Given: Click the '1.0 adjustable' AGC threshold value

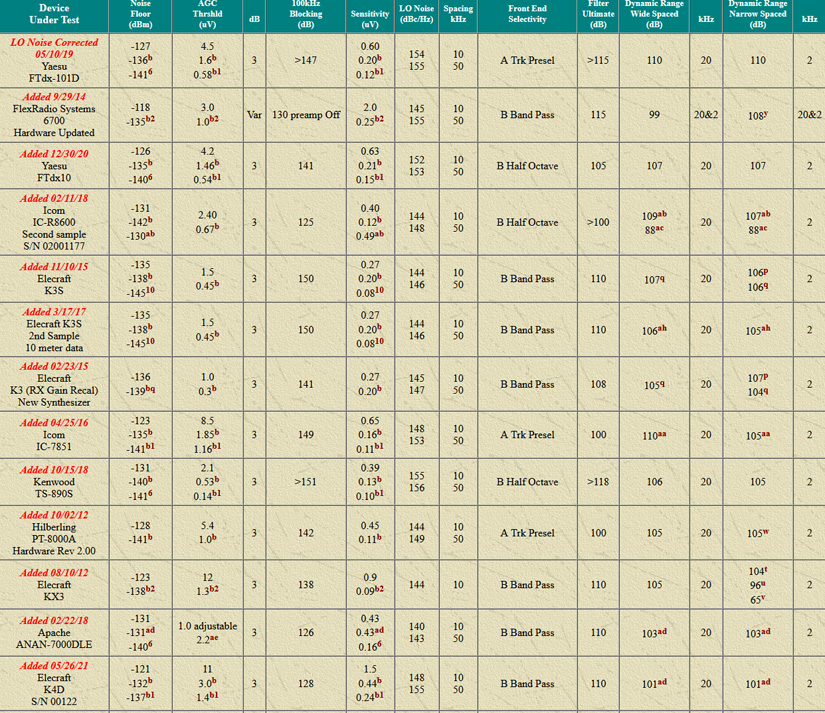Looking at the screenshot, I should coord(207,626).
